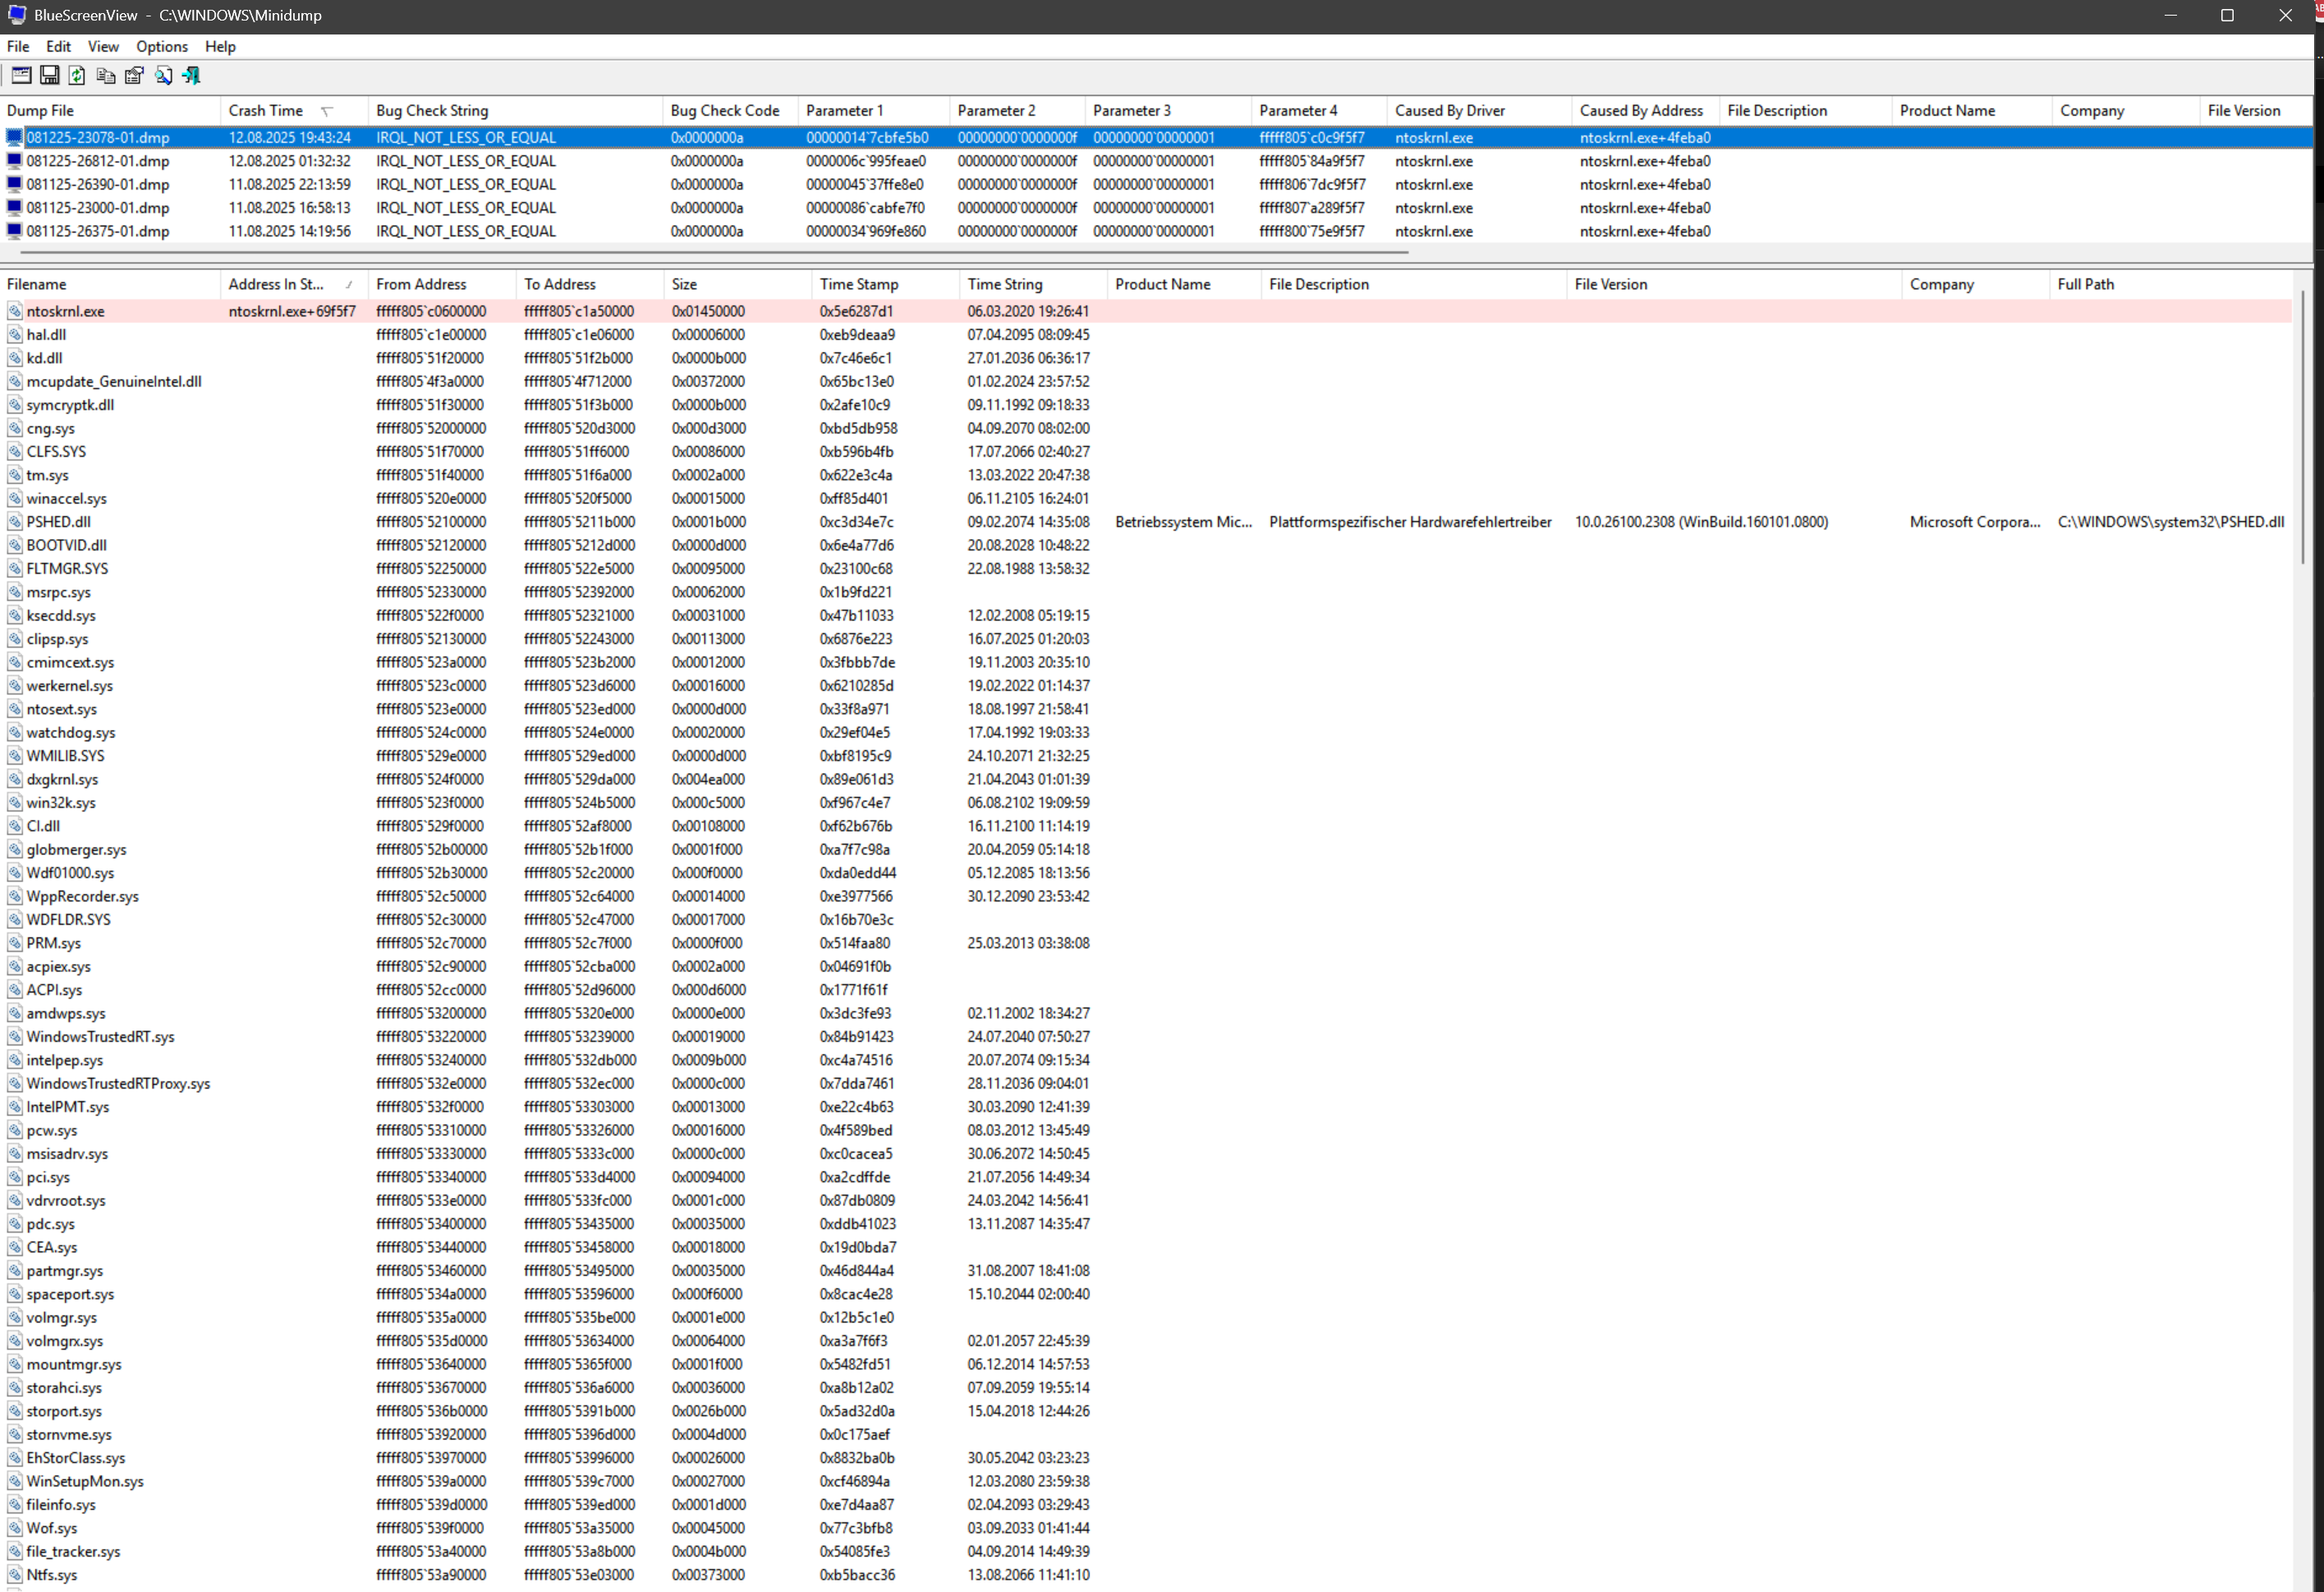This screenshot has height=1592, width=2324.
Task: Open Properties toolbar icon
Action: [x=134, y=75]
